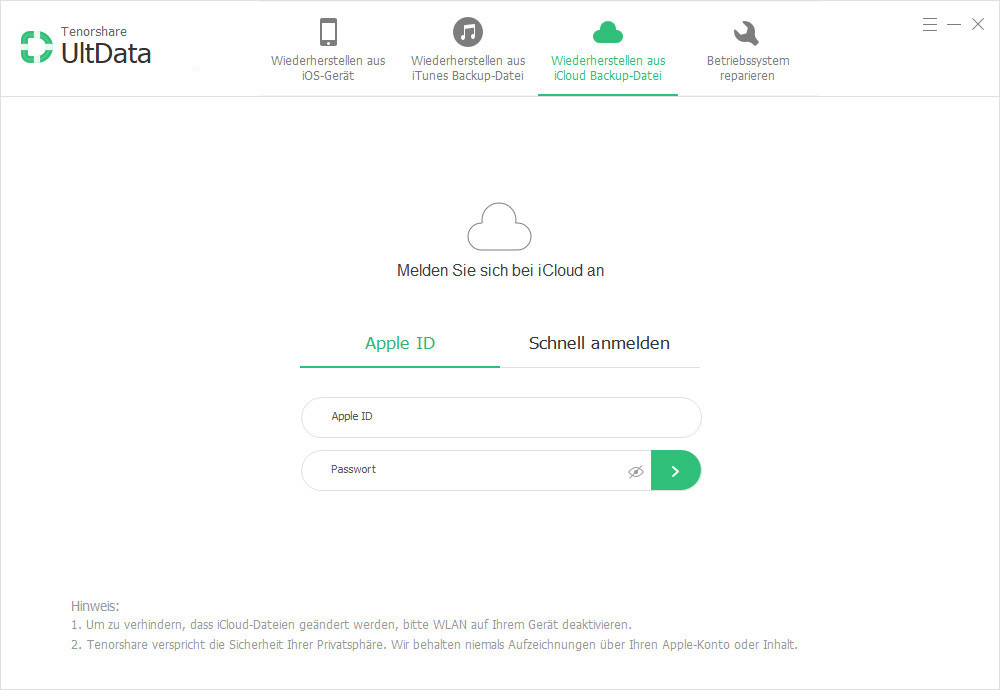
Task: Switch to the Apple ID login tab
Action: coord(400,344)
